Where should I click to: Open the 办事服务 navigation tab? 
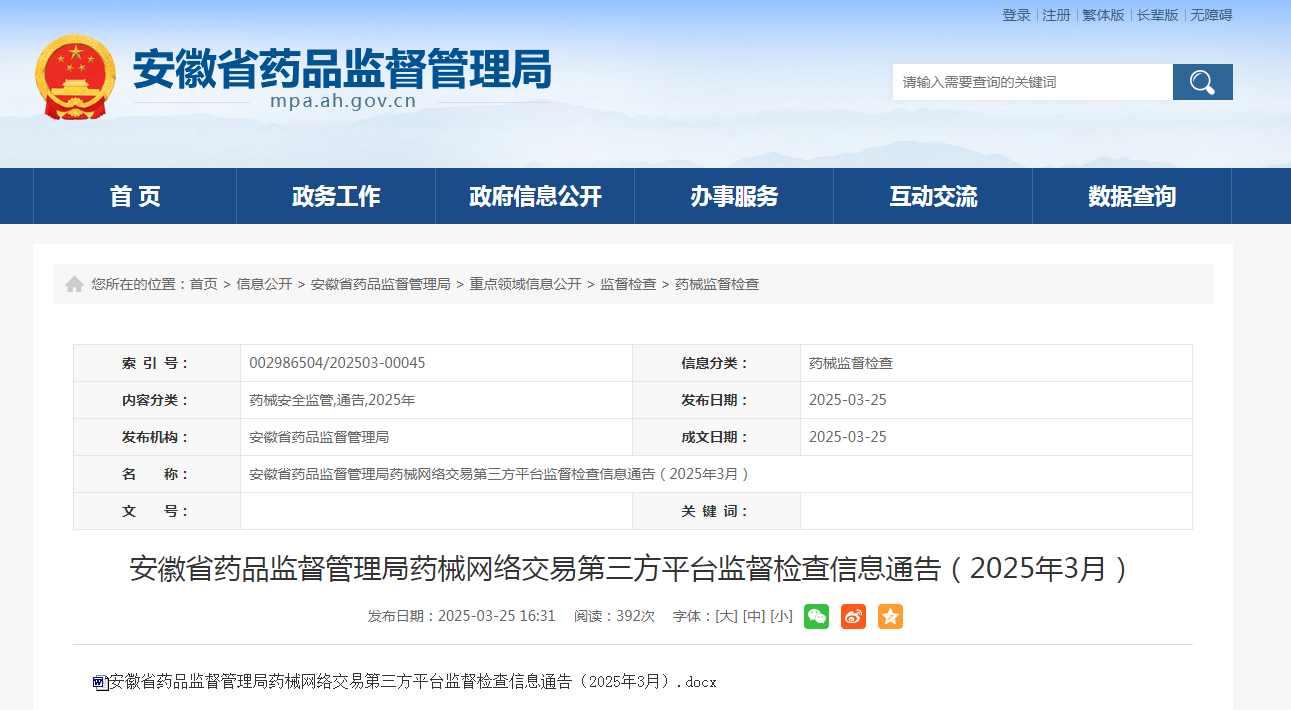tap(734, 196)
